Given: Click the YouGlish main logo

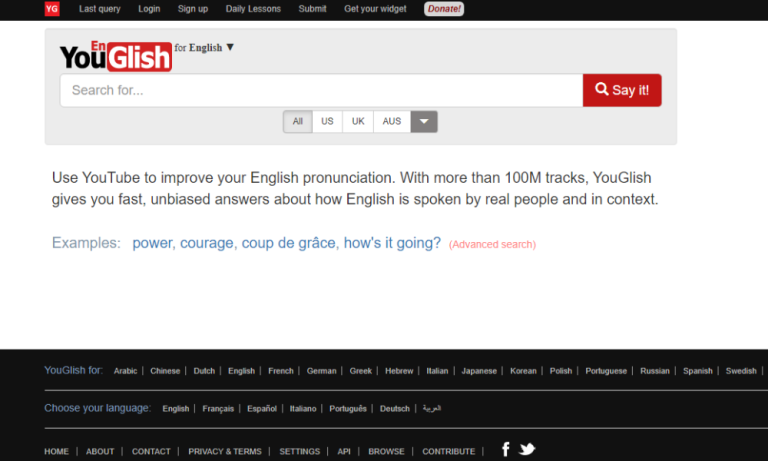Looking at the screenshot, I should pos(116,56).
